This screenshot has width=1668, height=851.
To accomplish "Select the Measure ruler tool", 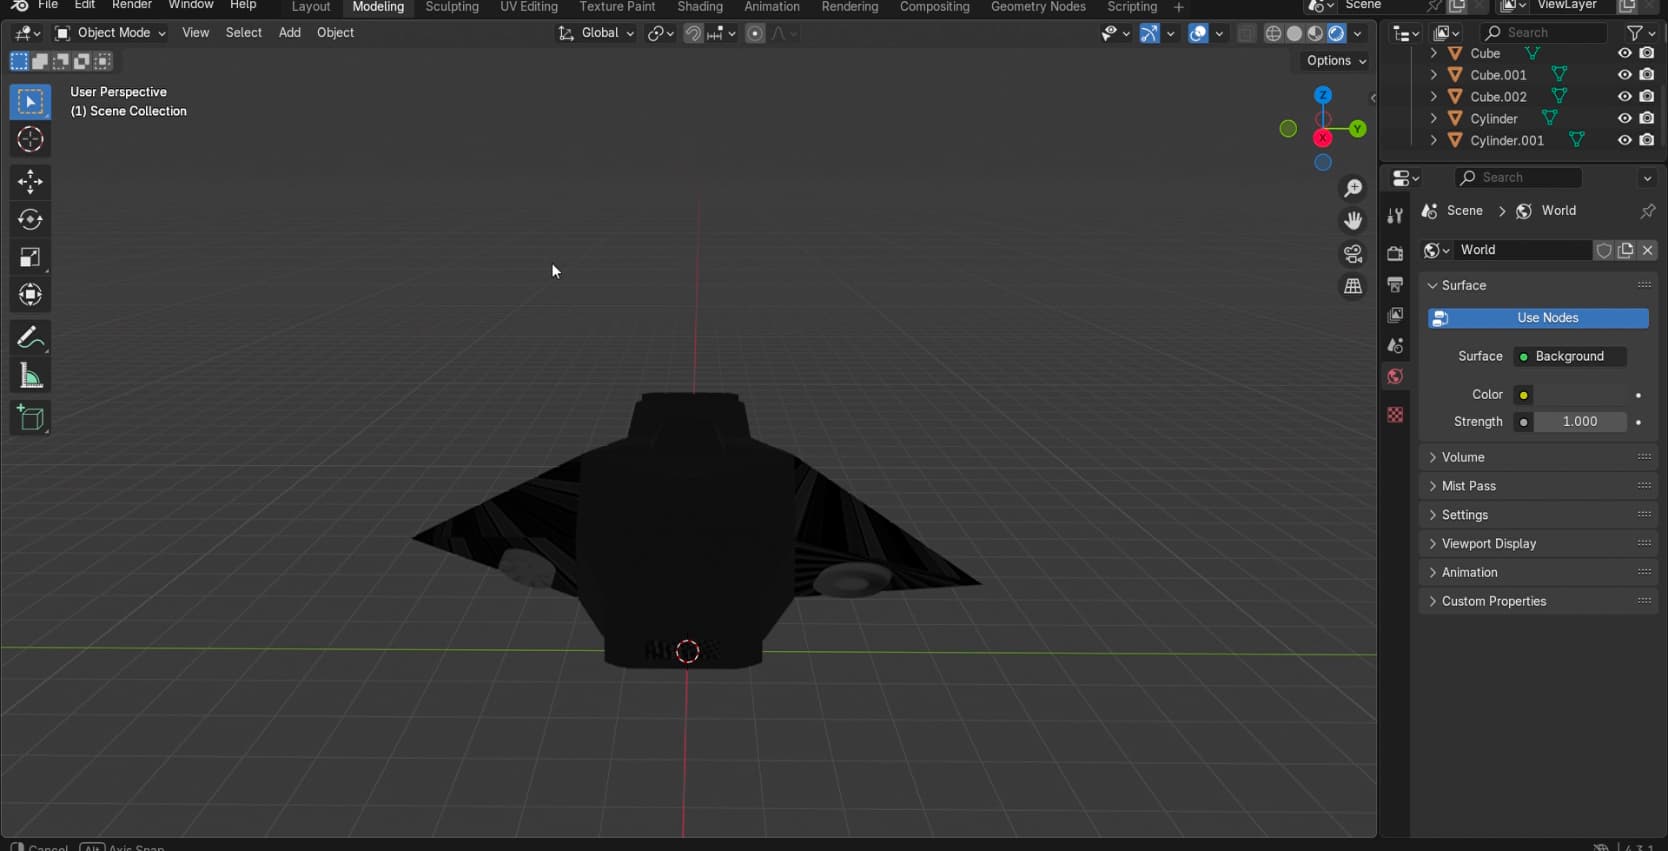I will point(30,377).
